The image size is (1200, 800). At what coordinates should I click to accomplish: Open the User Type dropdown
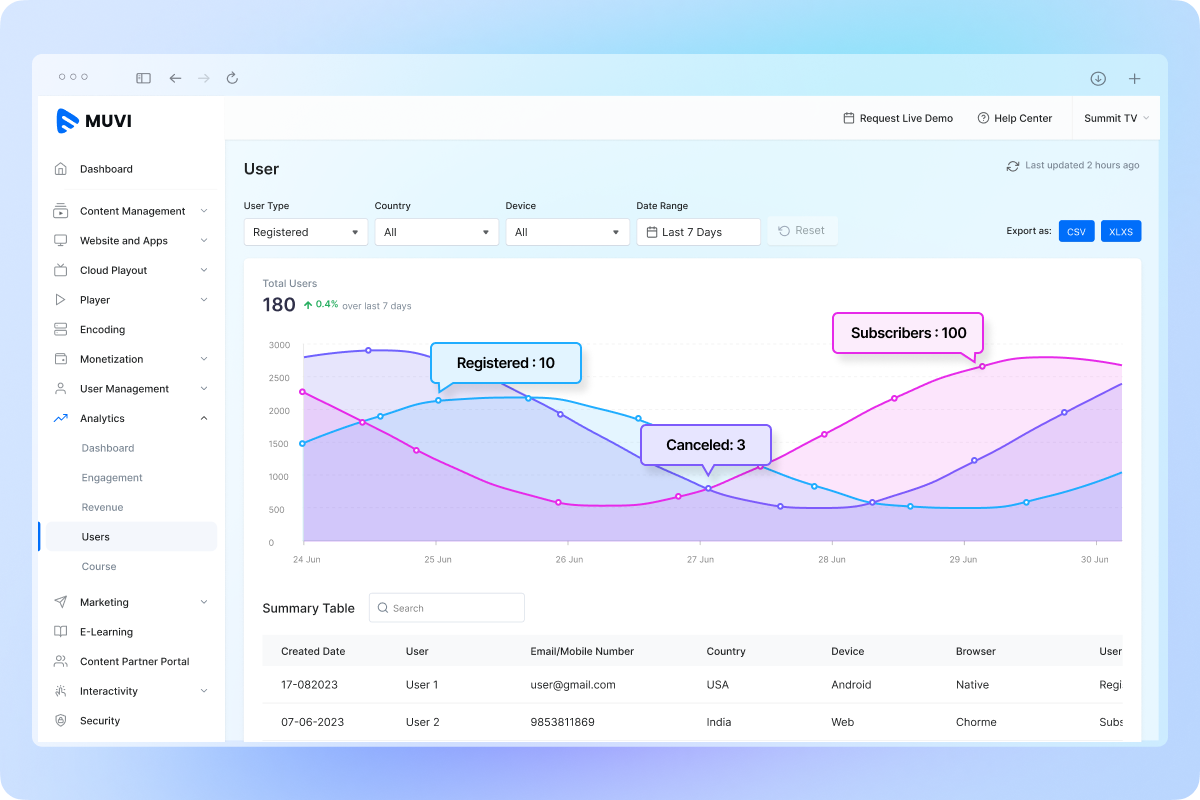pos(305,232)
